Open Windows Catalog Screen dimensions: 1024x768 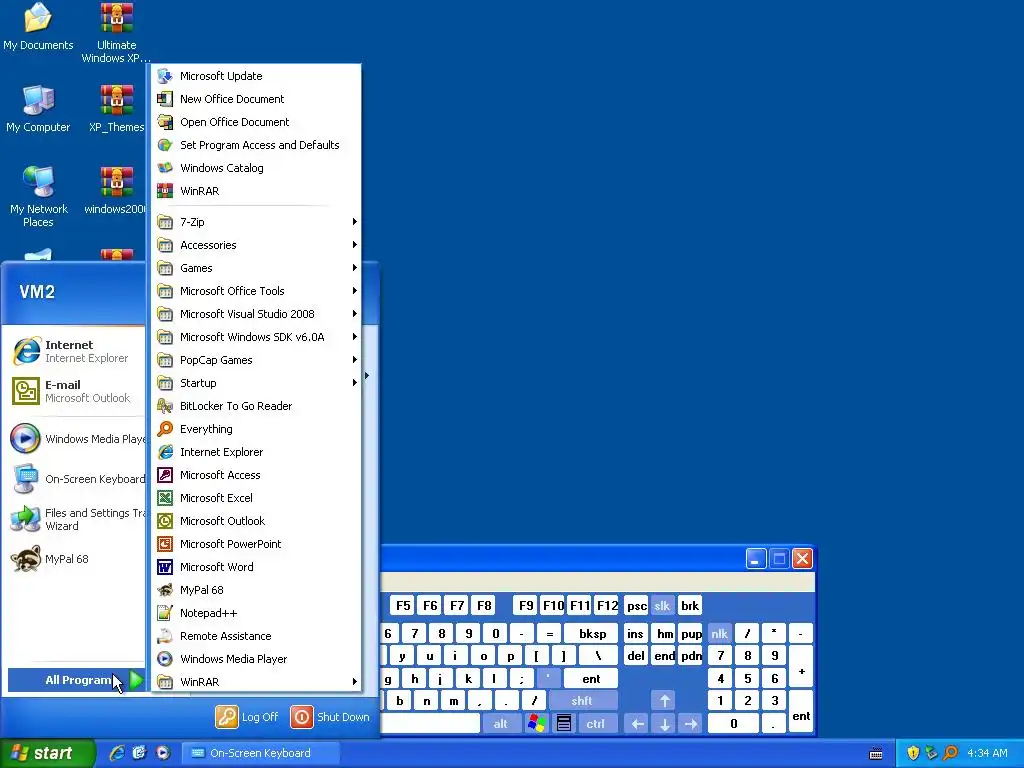[x=256, y=168]
